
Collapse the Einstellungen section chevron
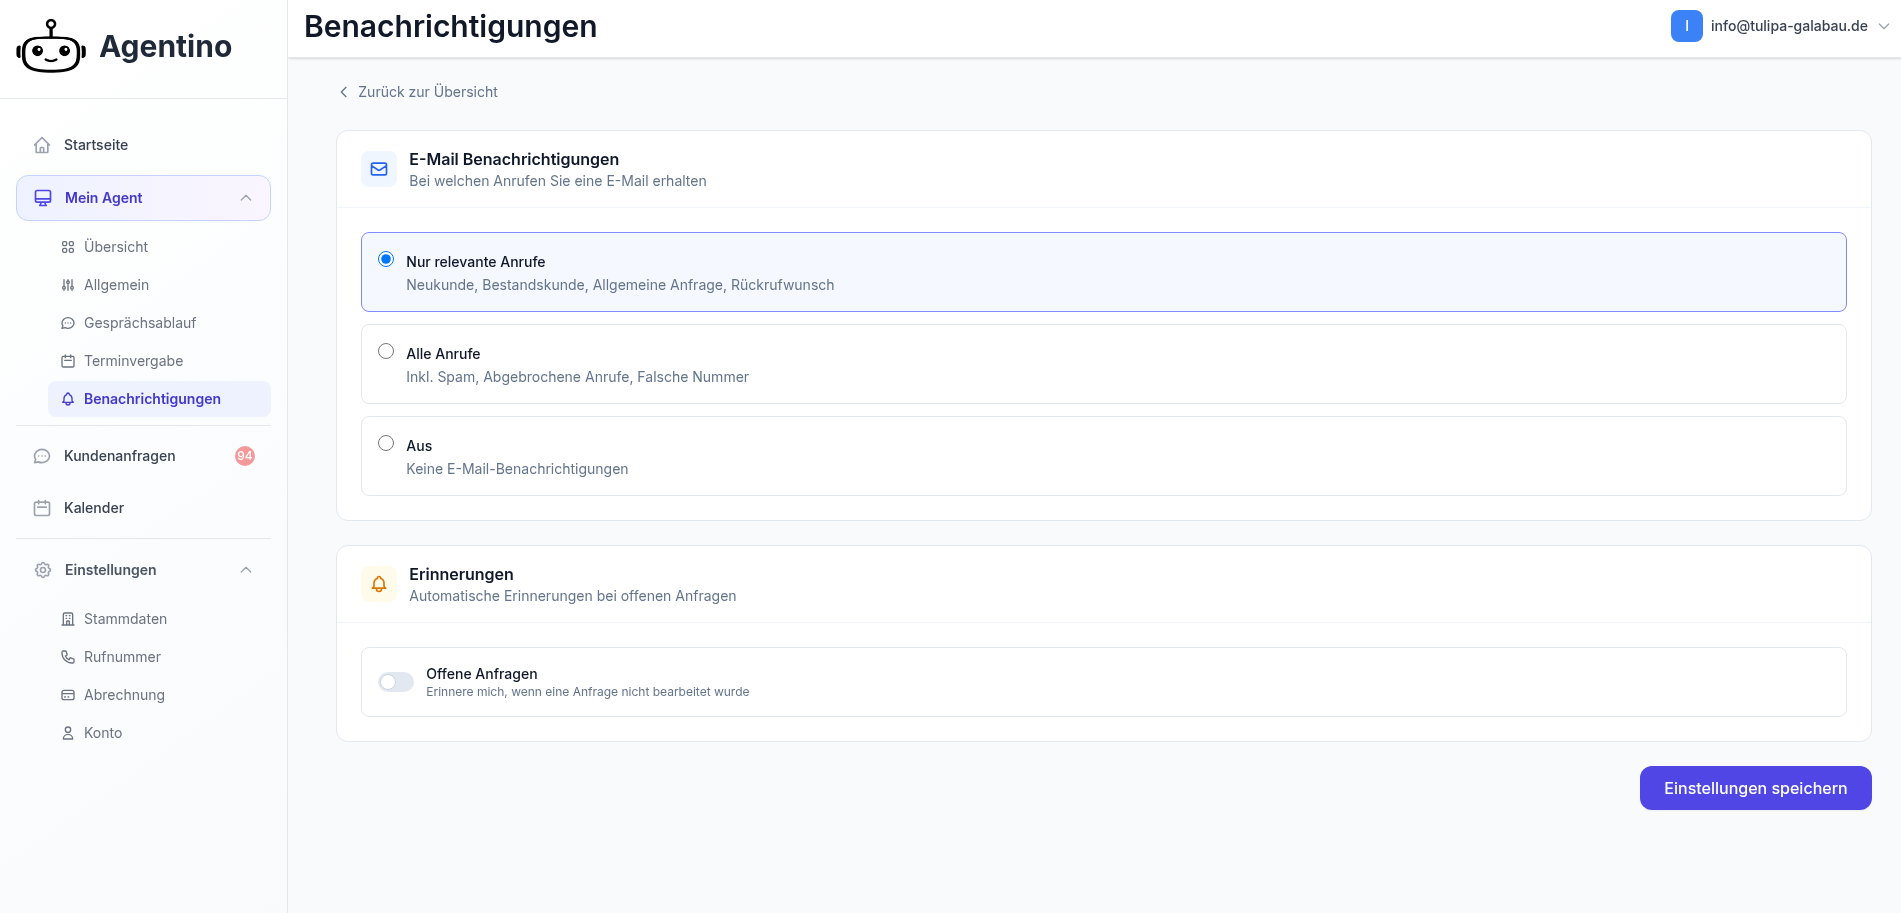[246, 570]
